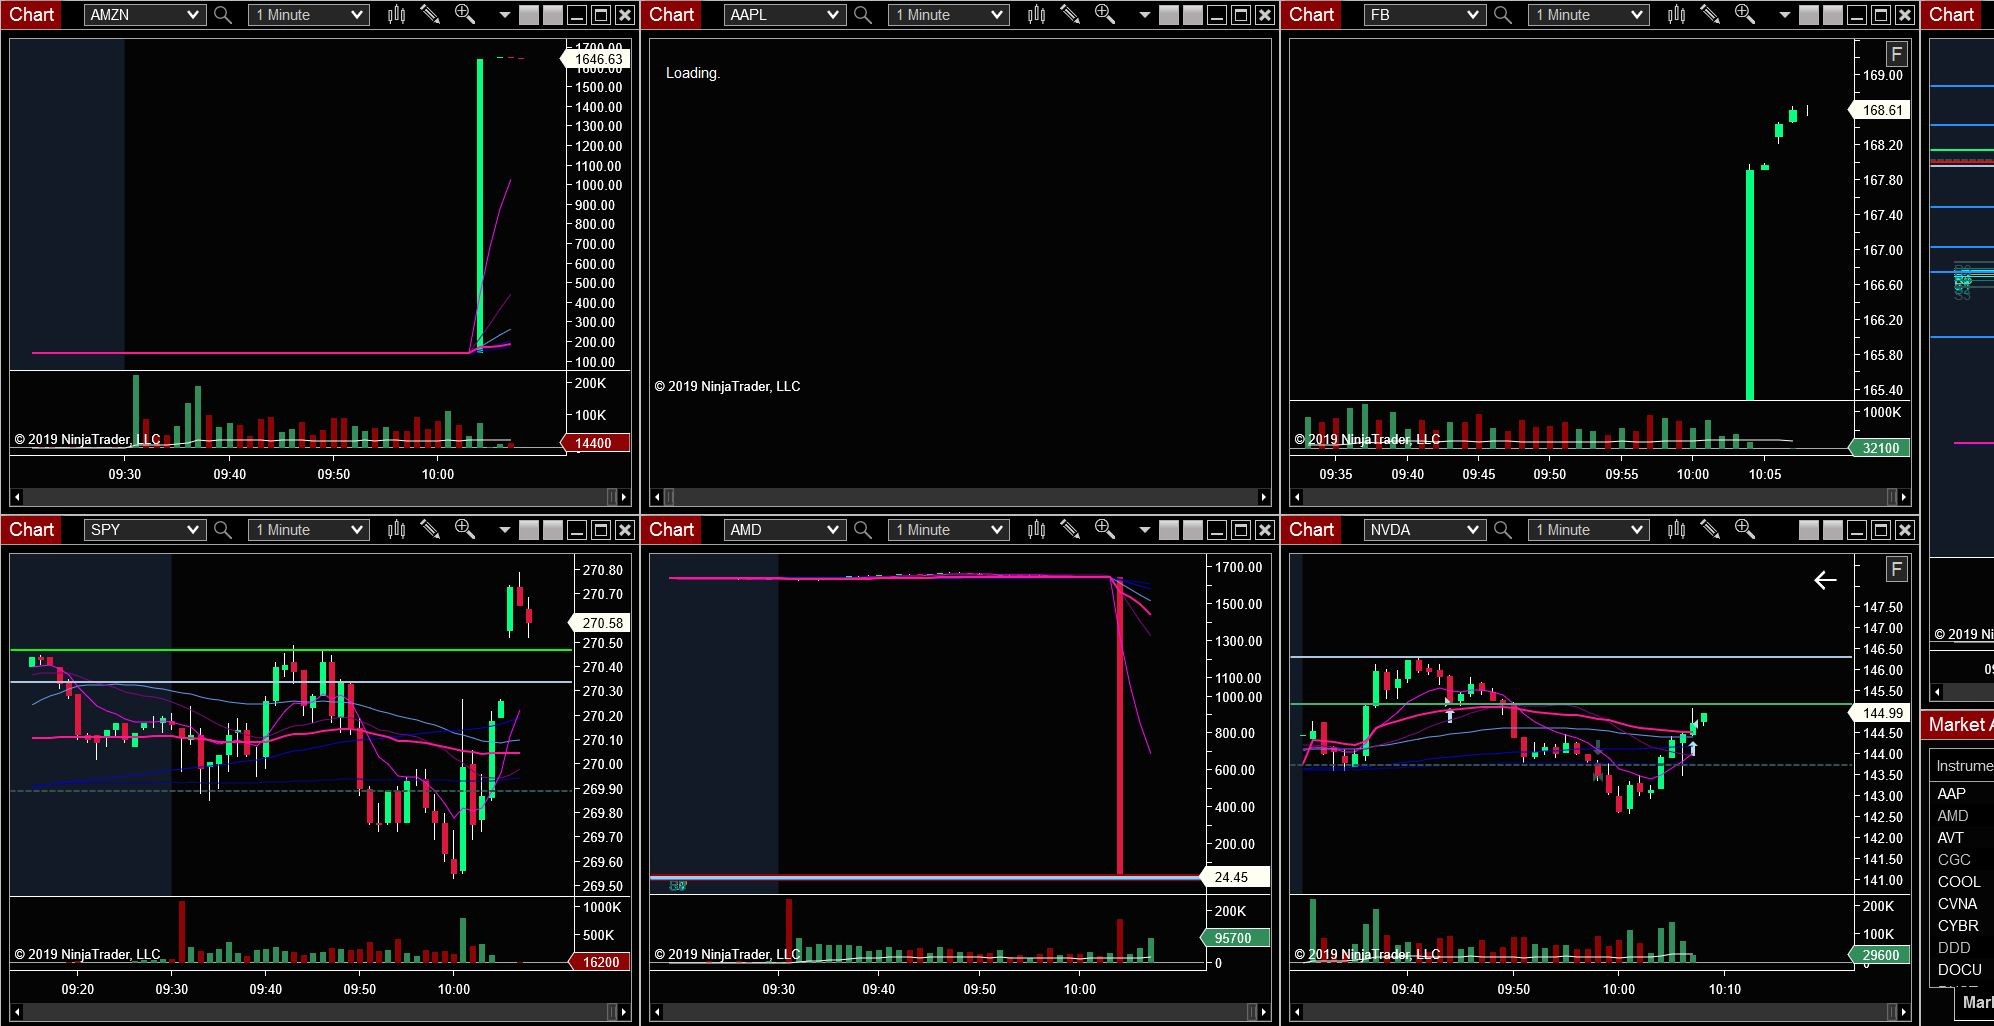Click scroll-right arrow under the AAPL chart

[1264, 497]
